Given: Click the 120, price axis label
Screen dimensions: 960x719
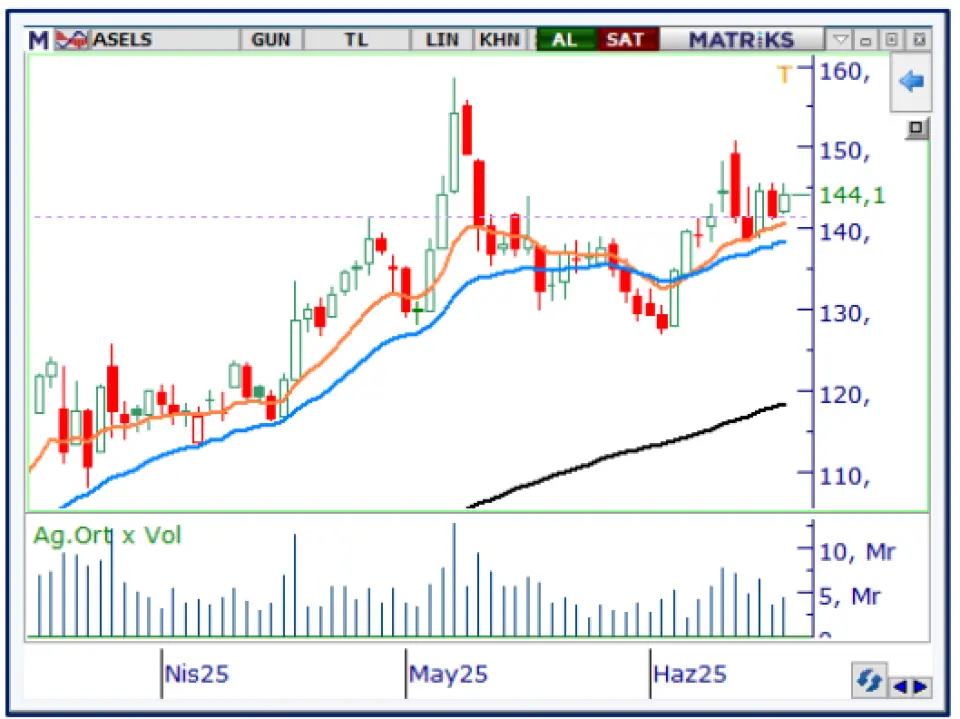Looking at the screenshot, I should [x=845, y=396].
